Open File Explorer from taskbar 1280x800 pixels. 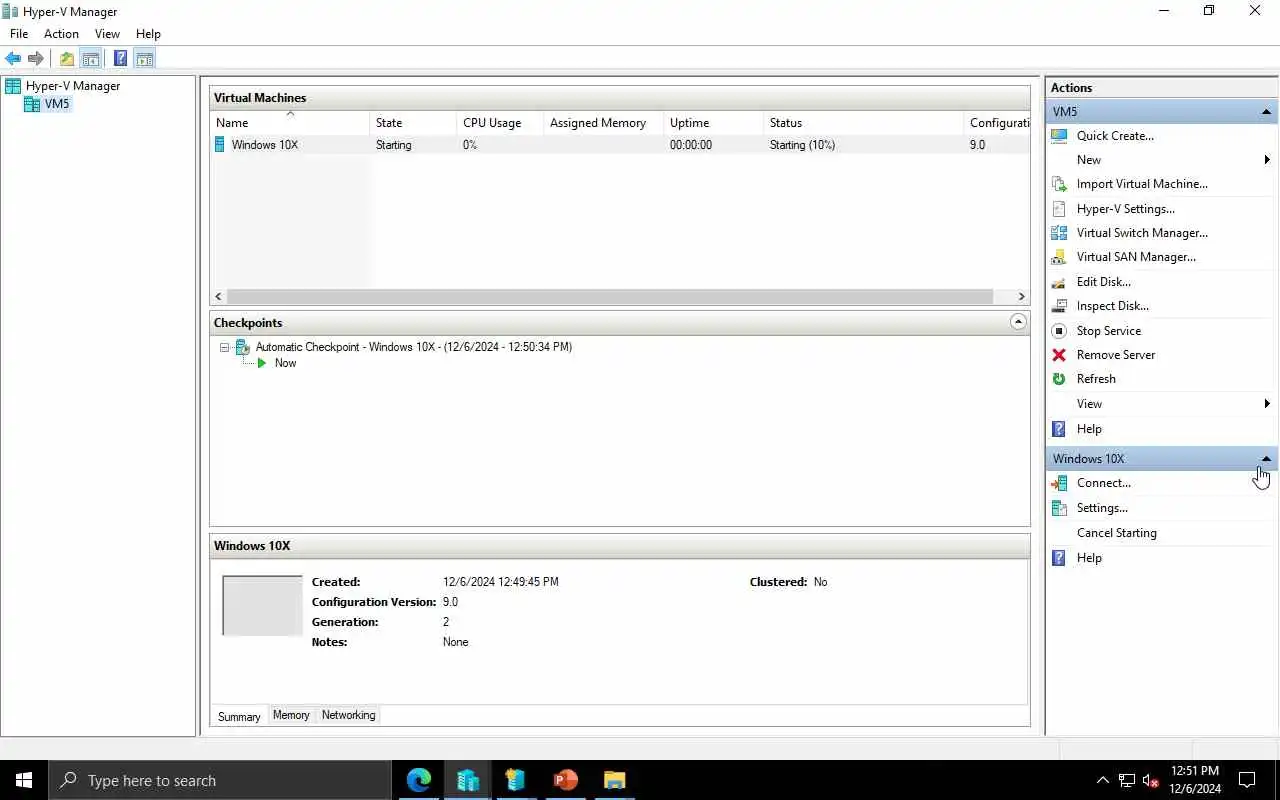click(x=614, y=780)
